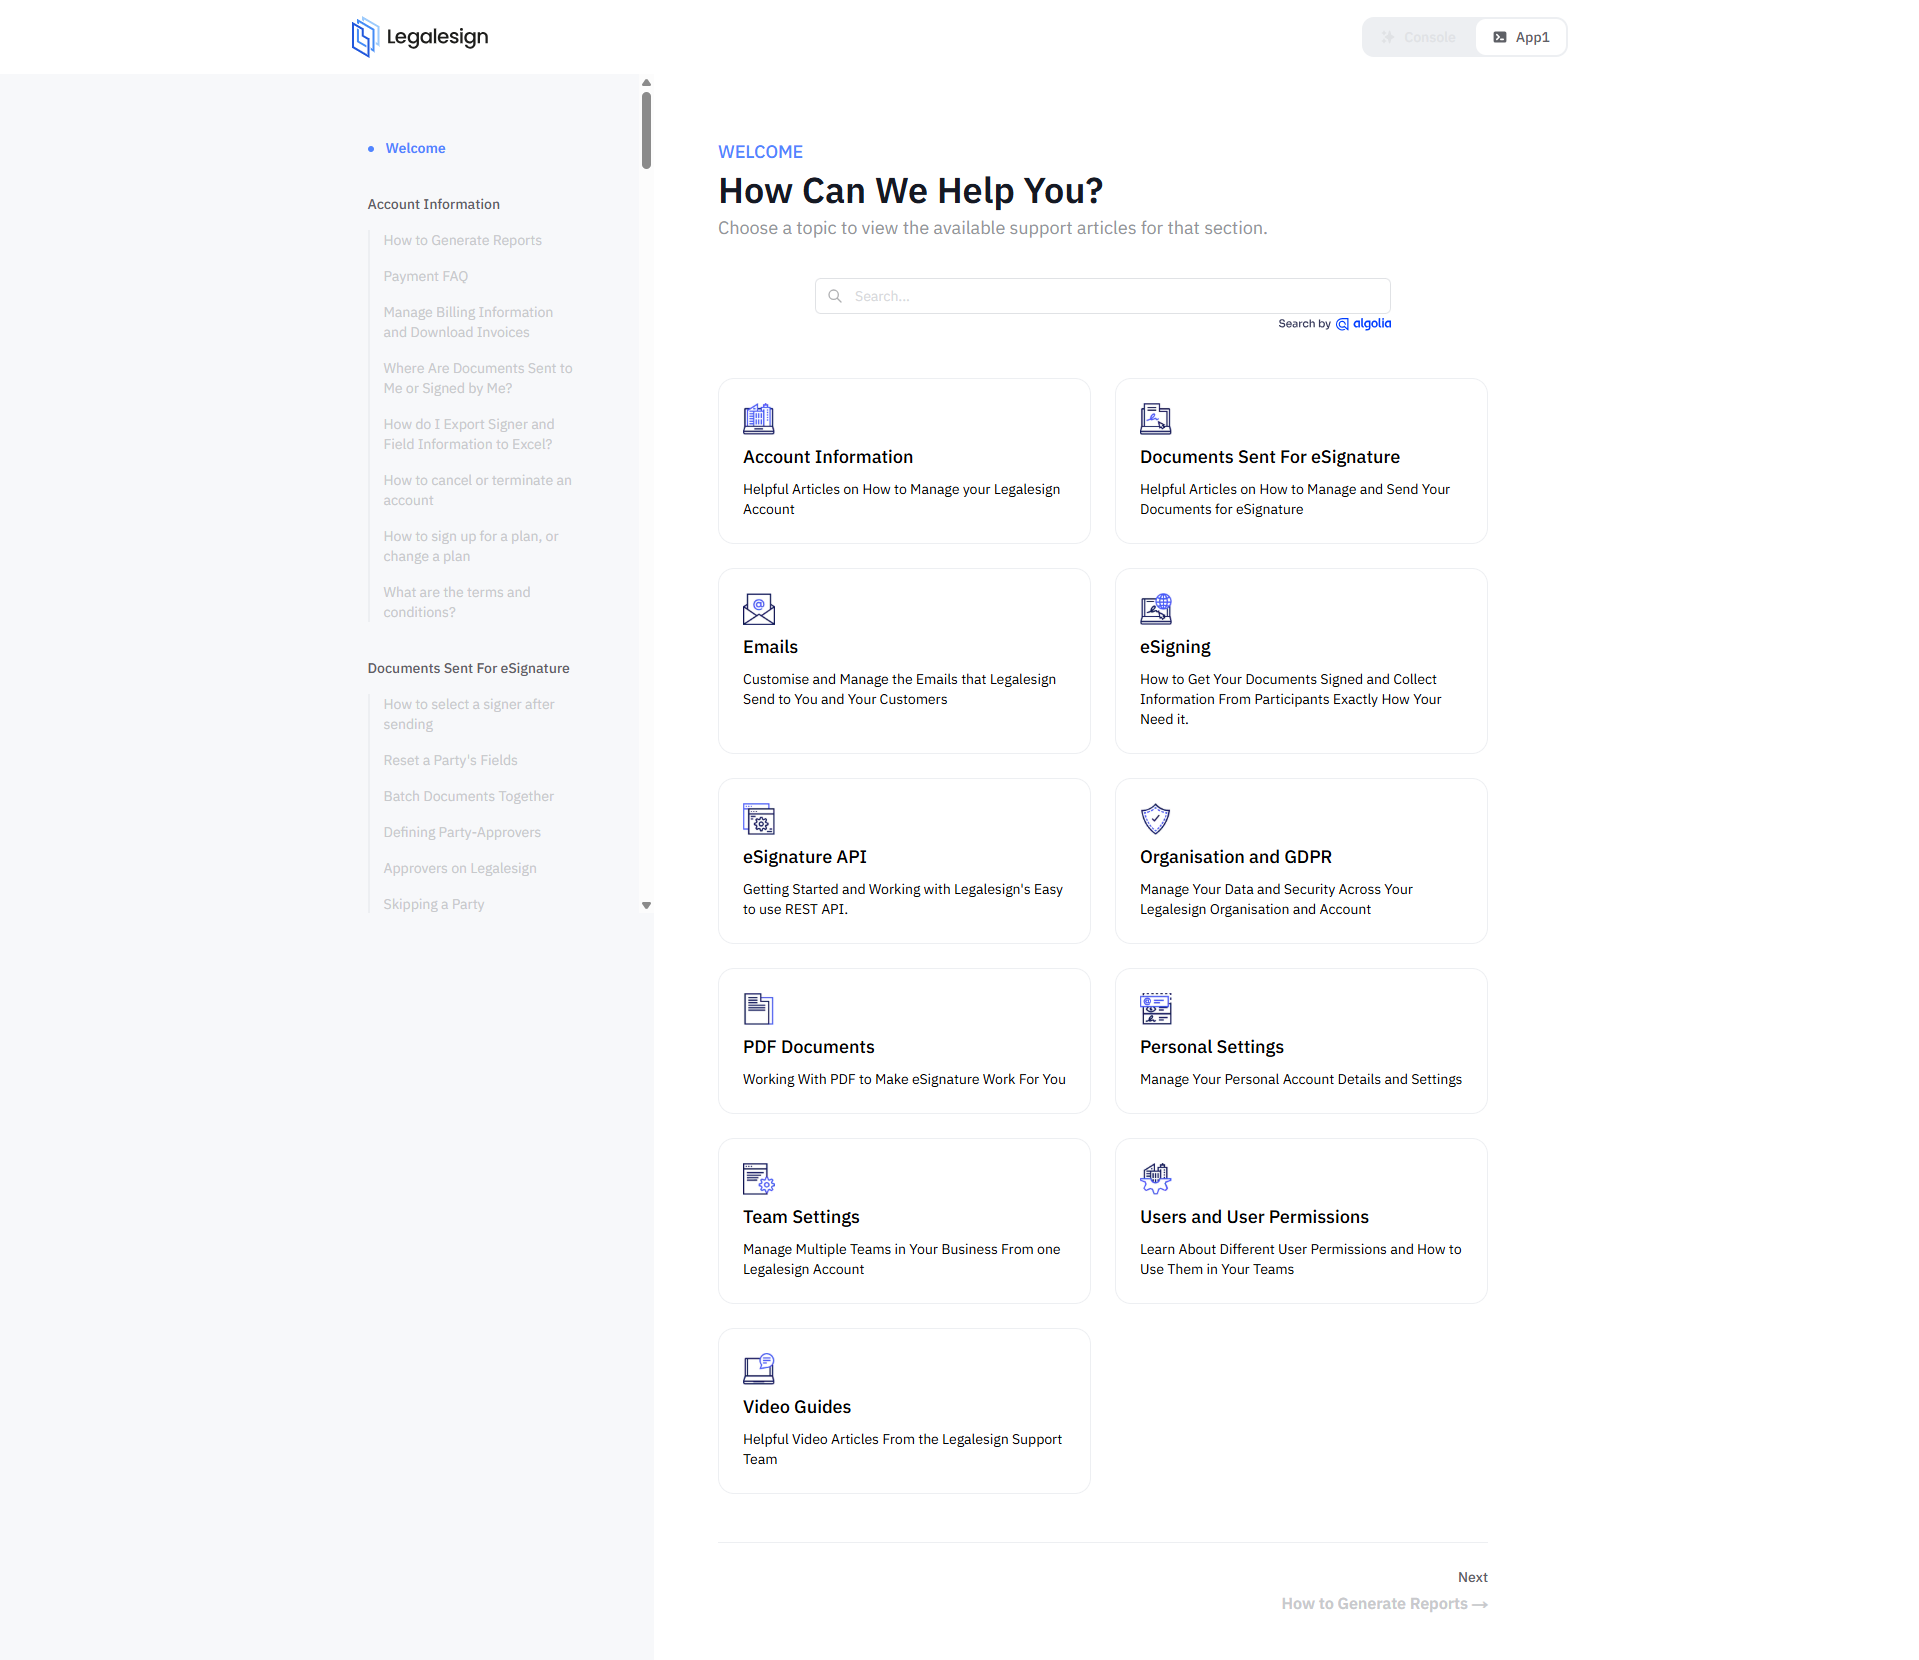Switch to the Console toggle option
Image resolution: width=1919 pixels, height=1660 pixels.
point(1419,37)
